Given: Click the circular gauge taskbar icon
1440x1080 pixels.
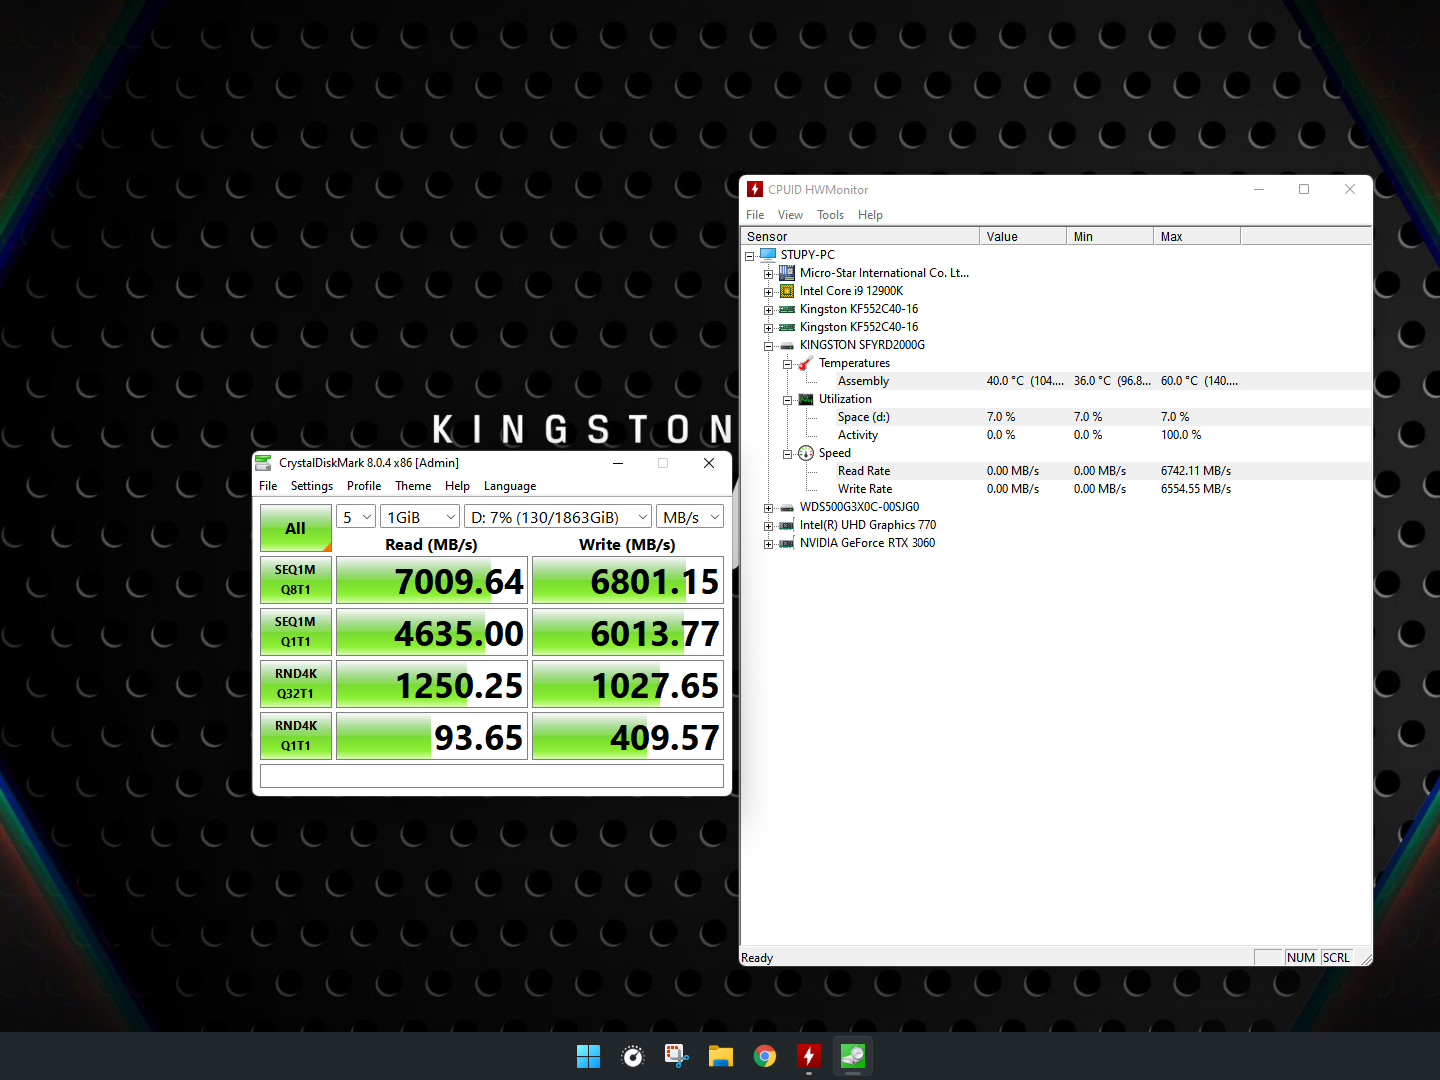Looking at the screenshot, I should [x=633, y=1056].
